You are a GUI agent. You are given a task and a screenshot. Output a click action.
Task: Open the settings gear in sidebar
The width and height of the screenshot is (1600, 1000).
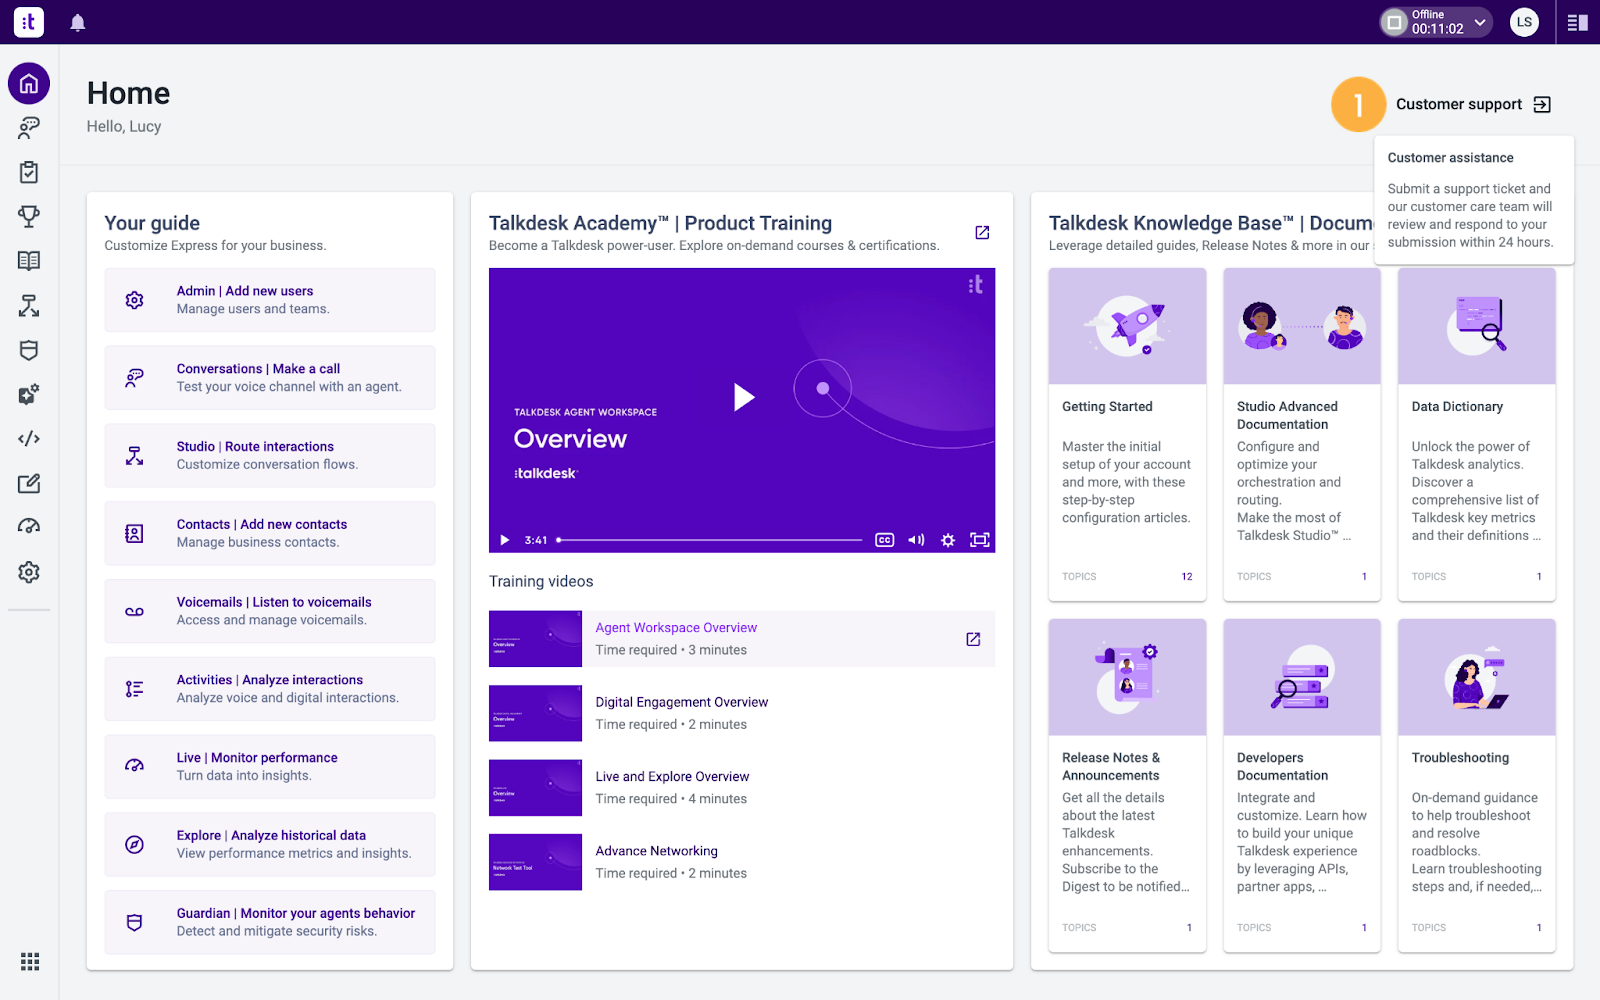(x=29, y=572)
